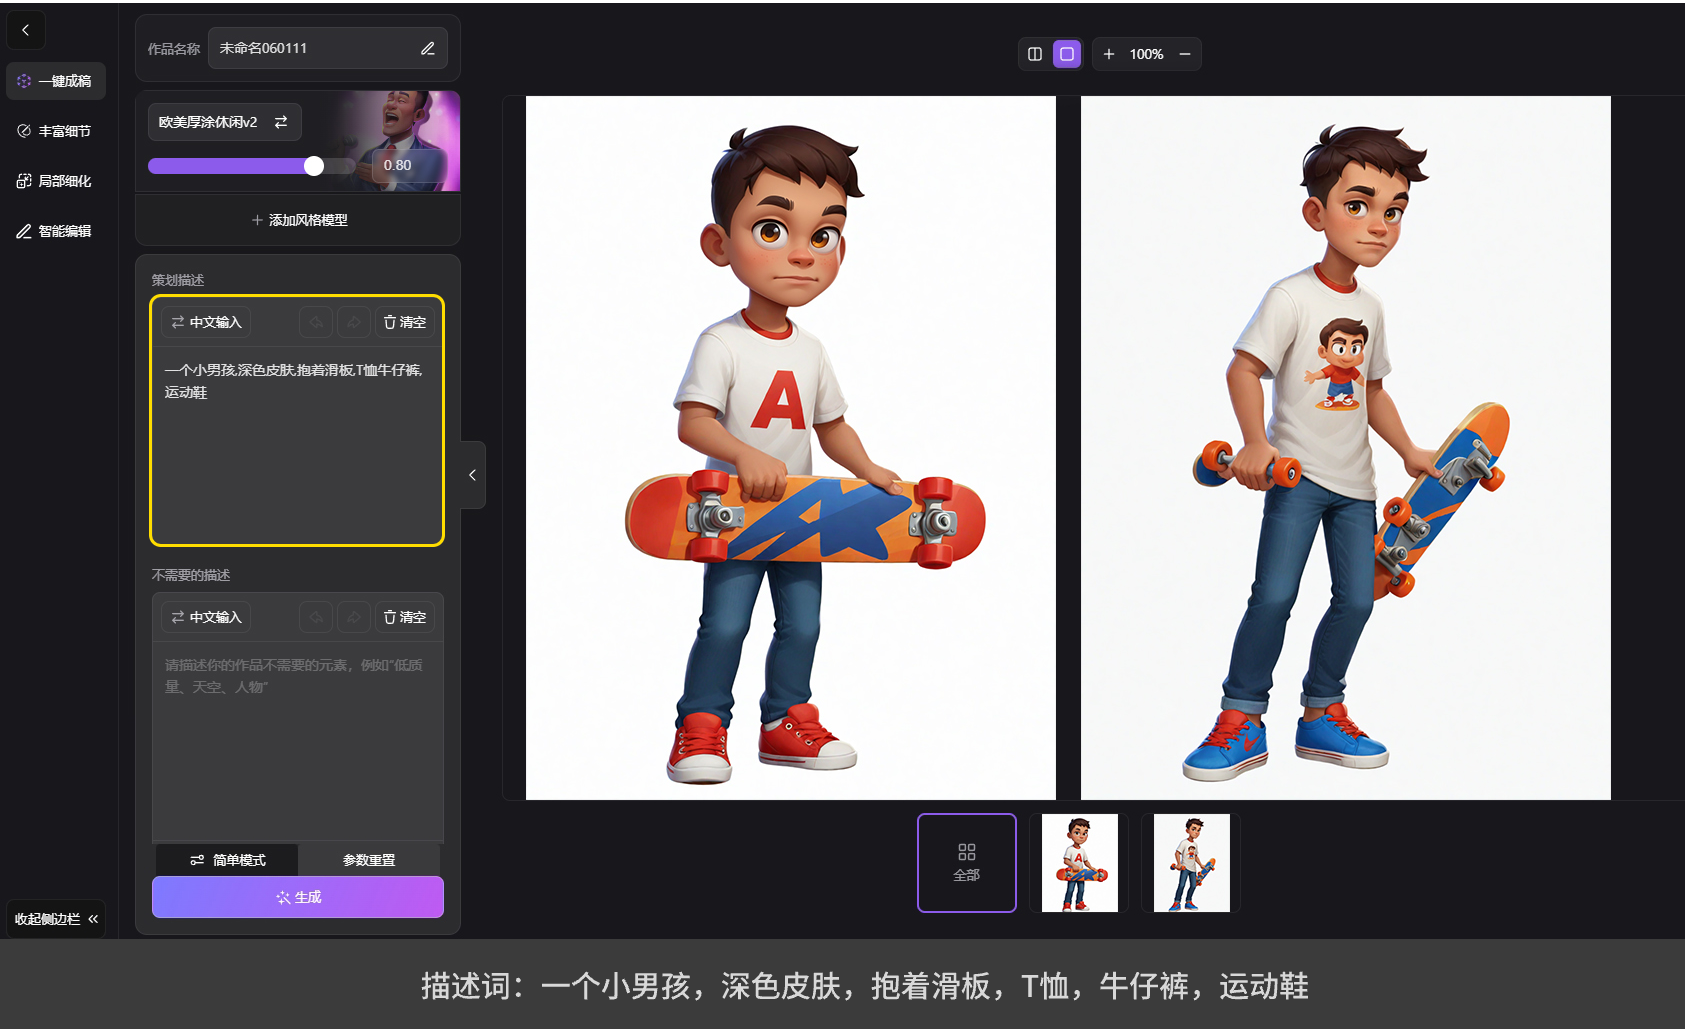Click the 作品名称 label
Screen dimensions: 1685x1029
coord(174,49)
